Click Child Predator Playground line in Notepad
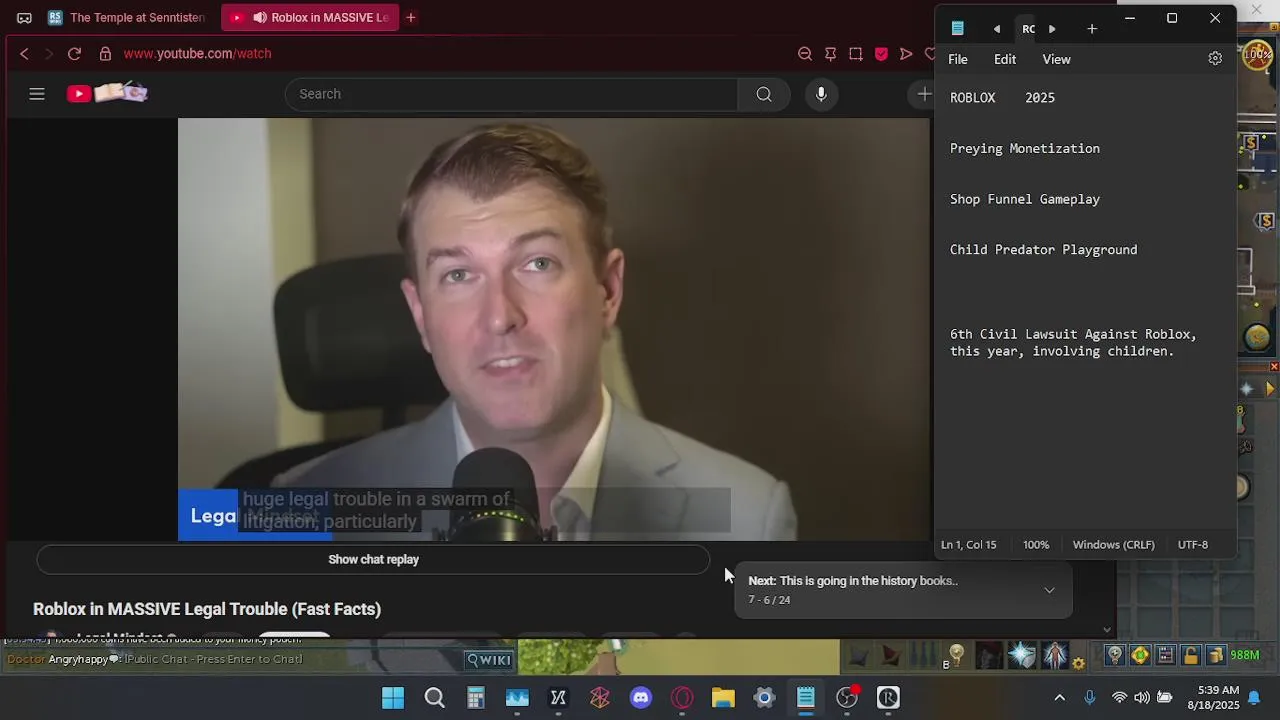The width and height of the screenshot is (1280, 720). (1043, 250)
